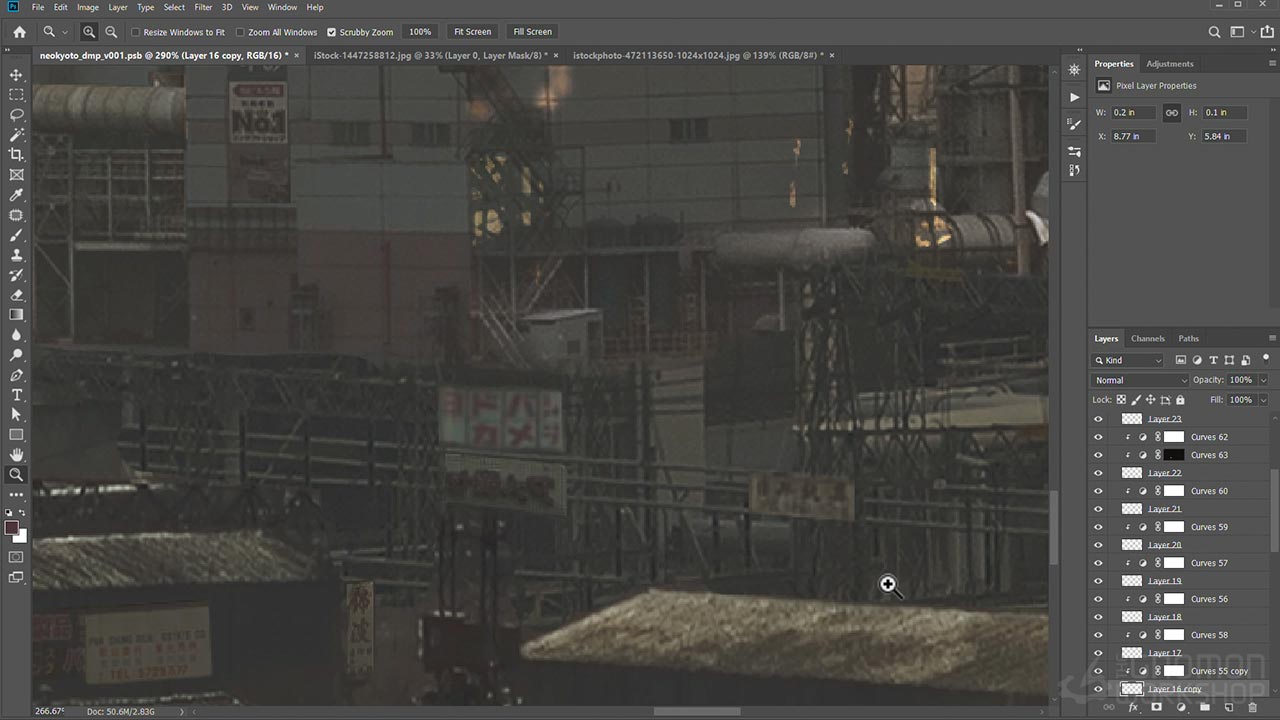The image size is (1280, 720).
Task: Open the Opacity slider dropdown arrow
Action: tap(1263, 380)
